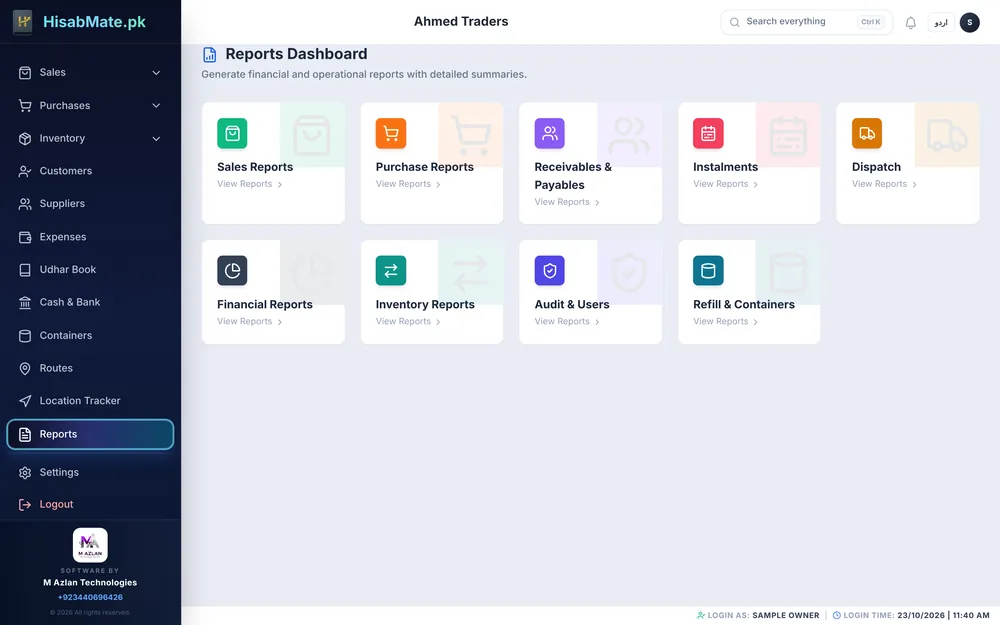Click the Logout label in sidebar
The width and height of the screenshot is (1000, 625).
[x=56, y=504]
